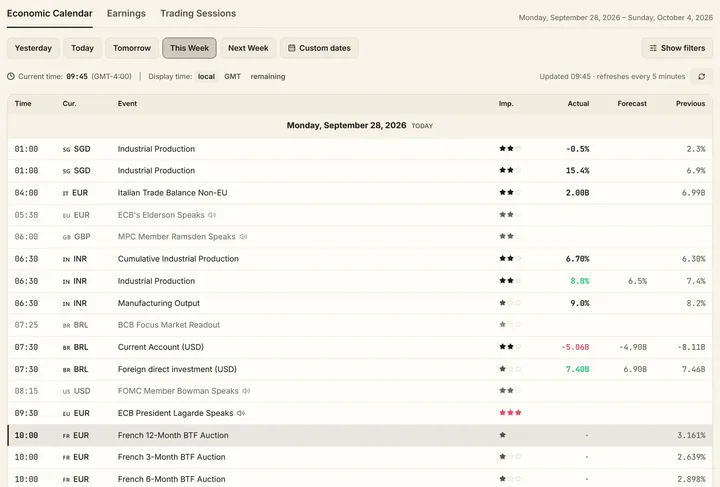
Task: Click importance stars for Italian Trade Balance Non-EU
Action: coord(510,192)
